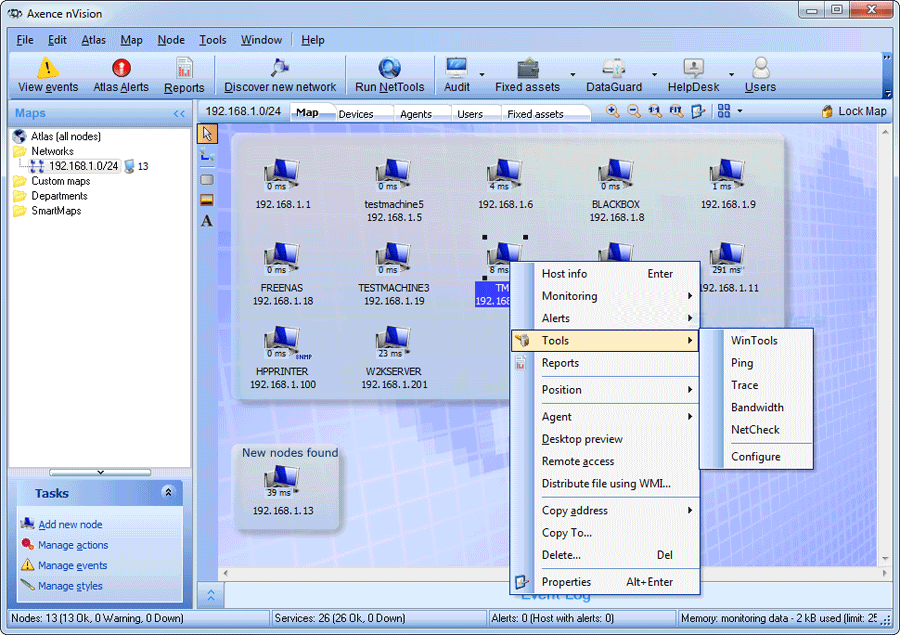
Task: Select the text 'A' tool on map sidebar
Action: [207, 221]
